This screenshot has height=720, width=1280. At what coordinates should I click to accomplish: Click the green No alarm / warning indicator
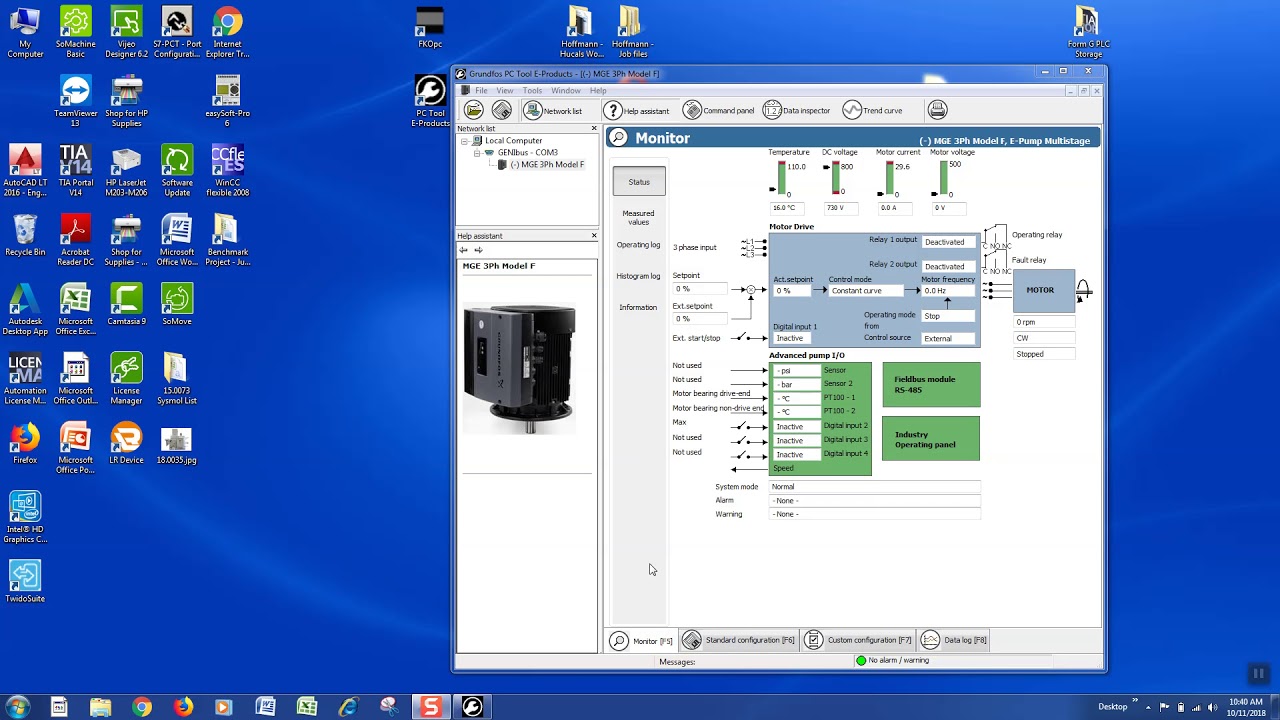click(861, 661)
